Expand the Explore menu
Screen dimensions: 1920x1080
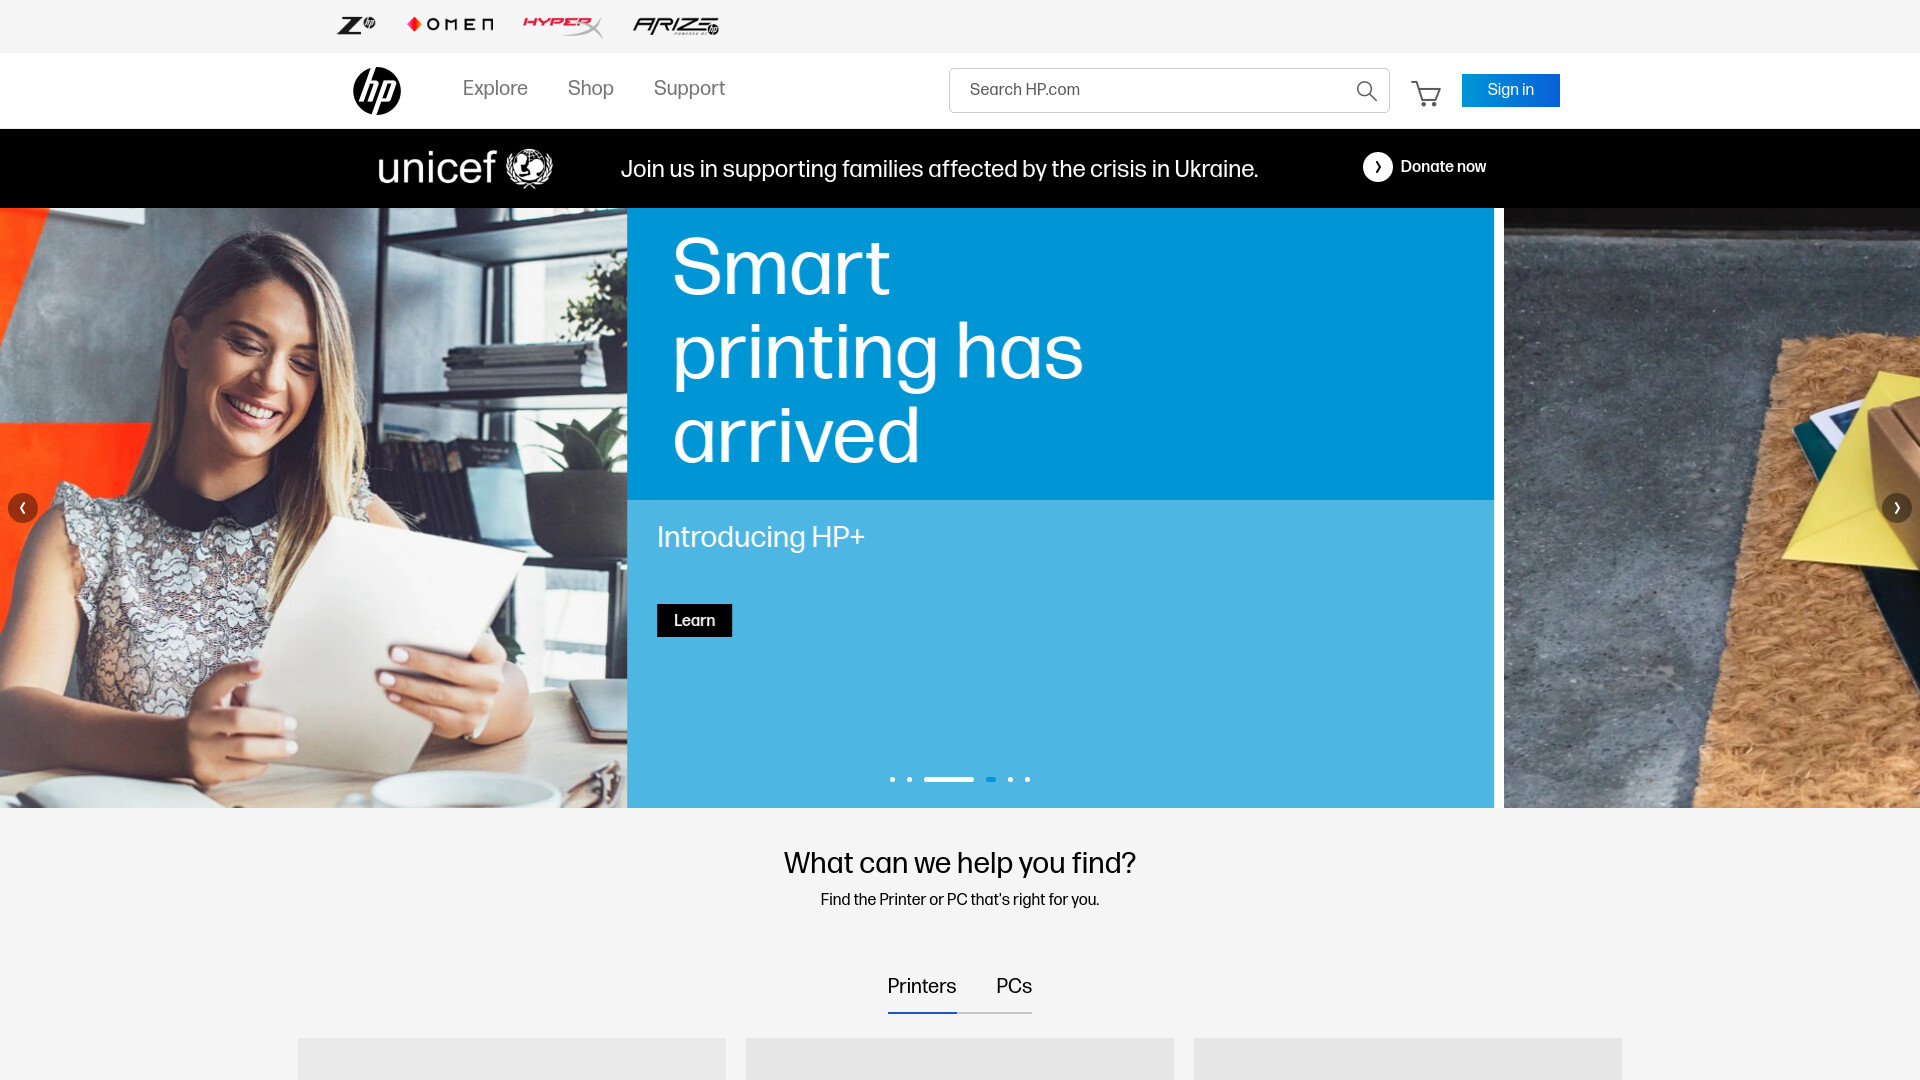[x=495, y=89]
